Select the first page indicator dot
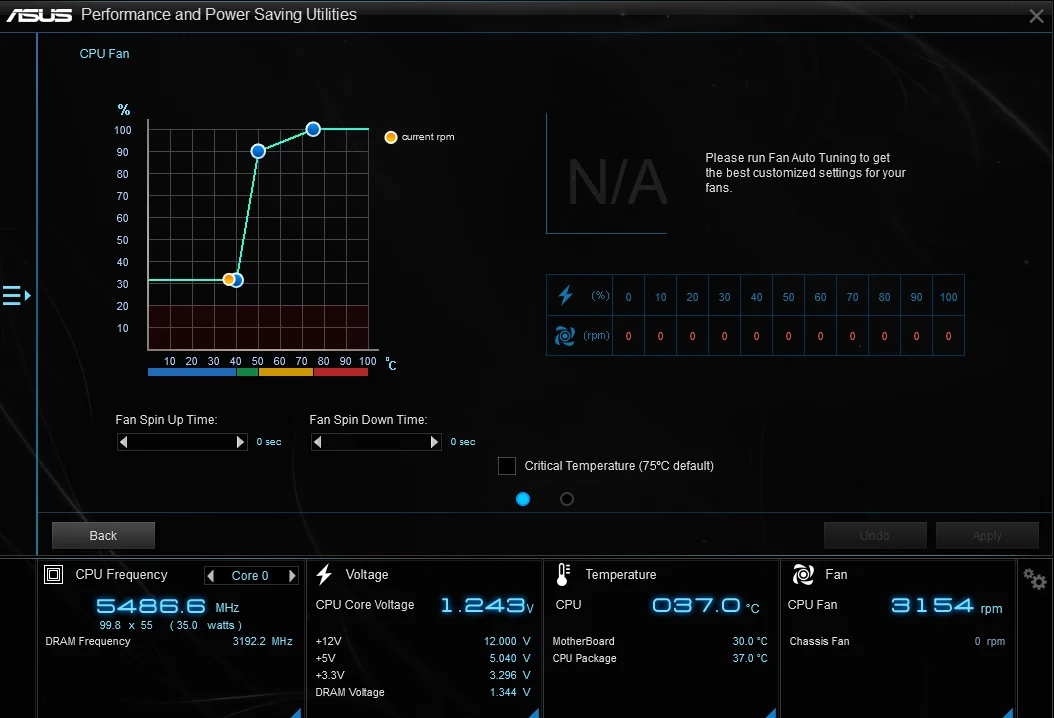 click(x=522, y=498)
